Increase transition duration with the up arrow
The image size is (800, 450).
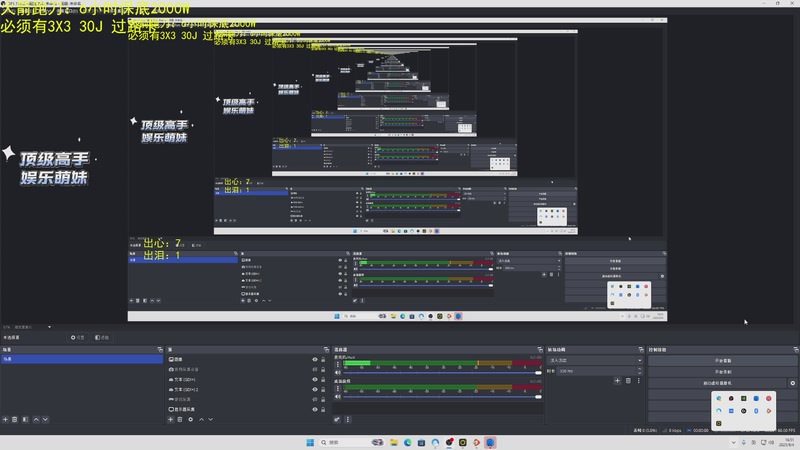click(x=640, y=369)
